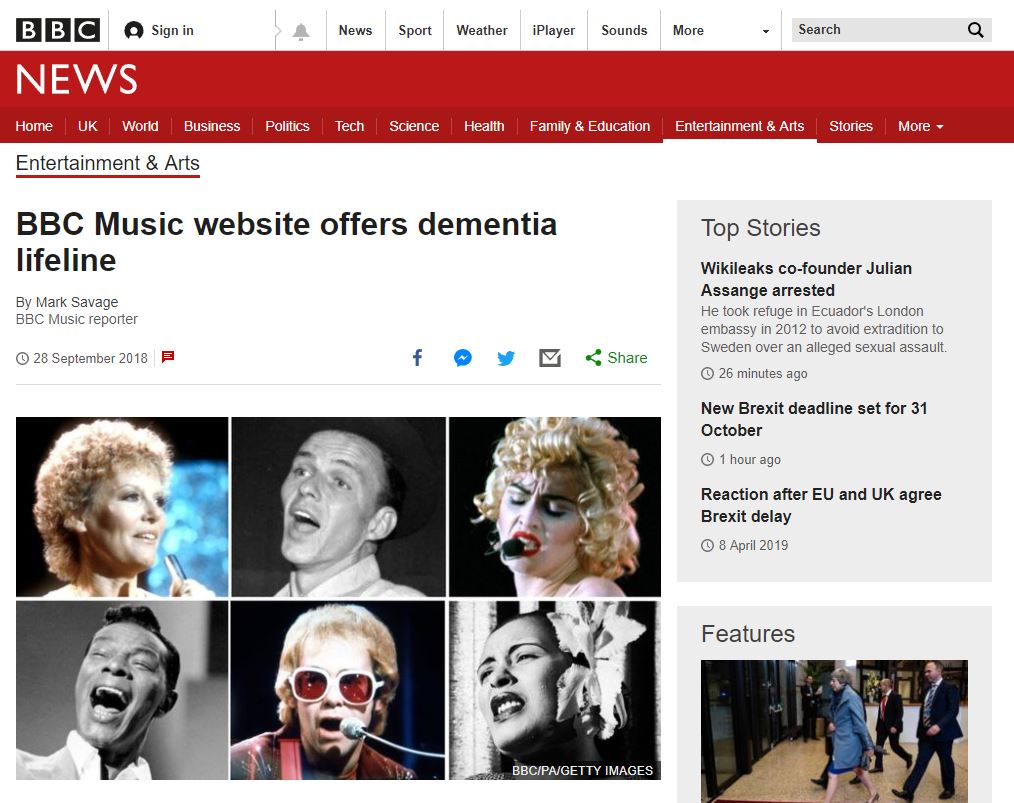Focus the Search input field
The image size is (1014, 803).
click(878, 30)
